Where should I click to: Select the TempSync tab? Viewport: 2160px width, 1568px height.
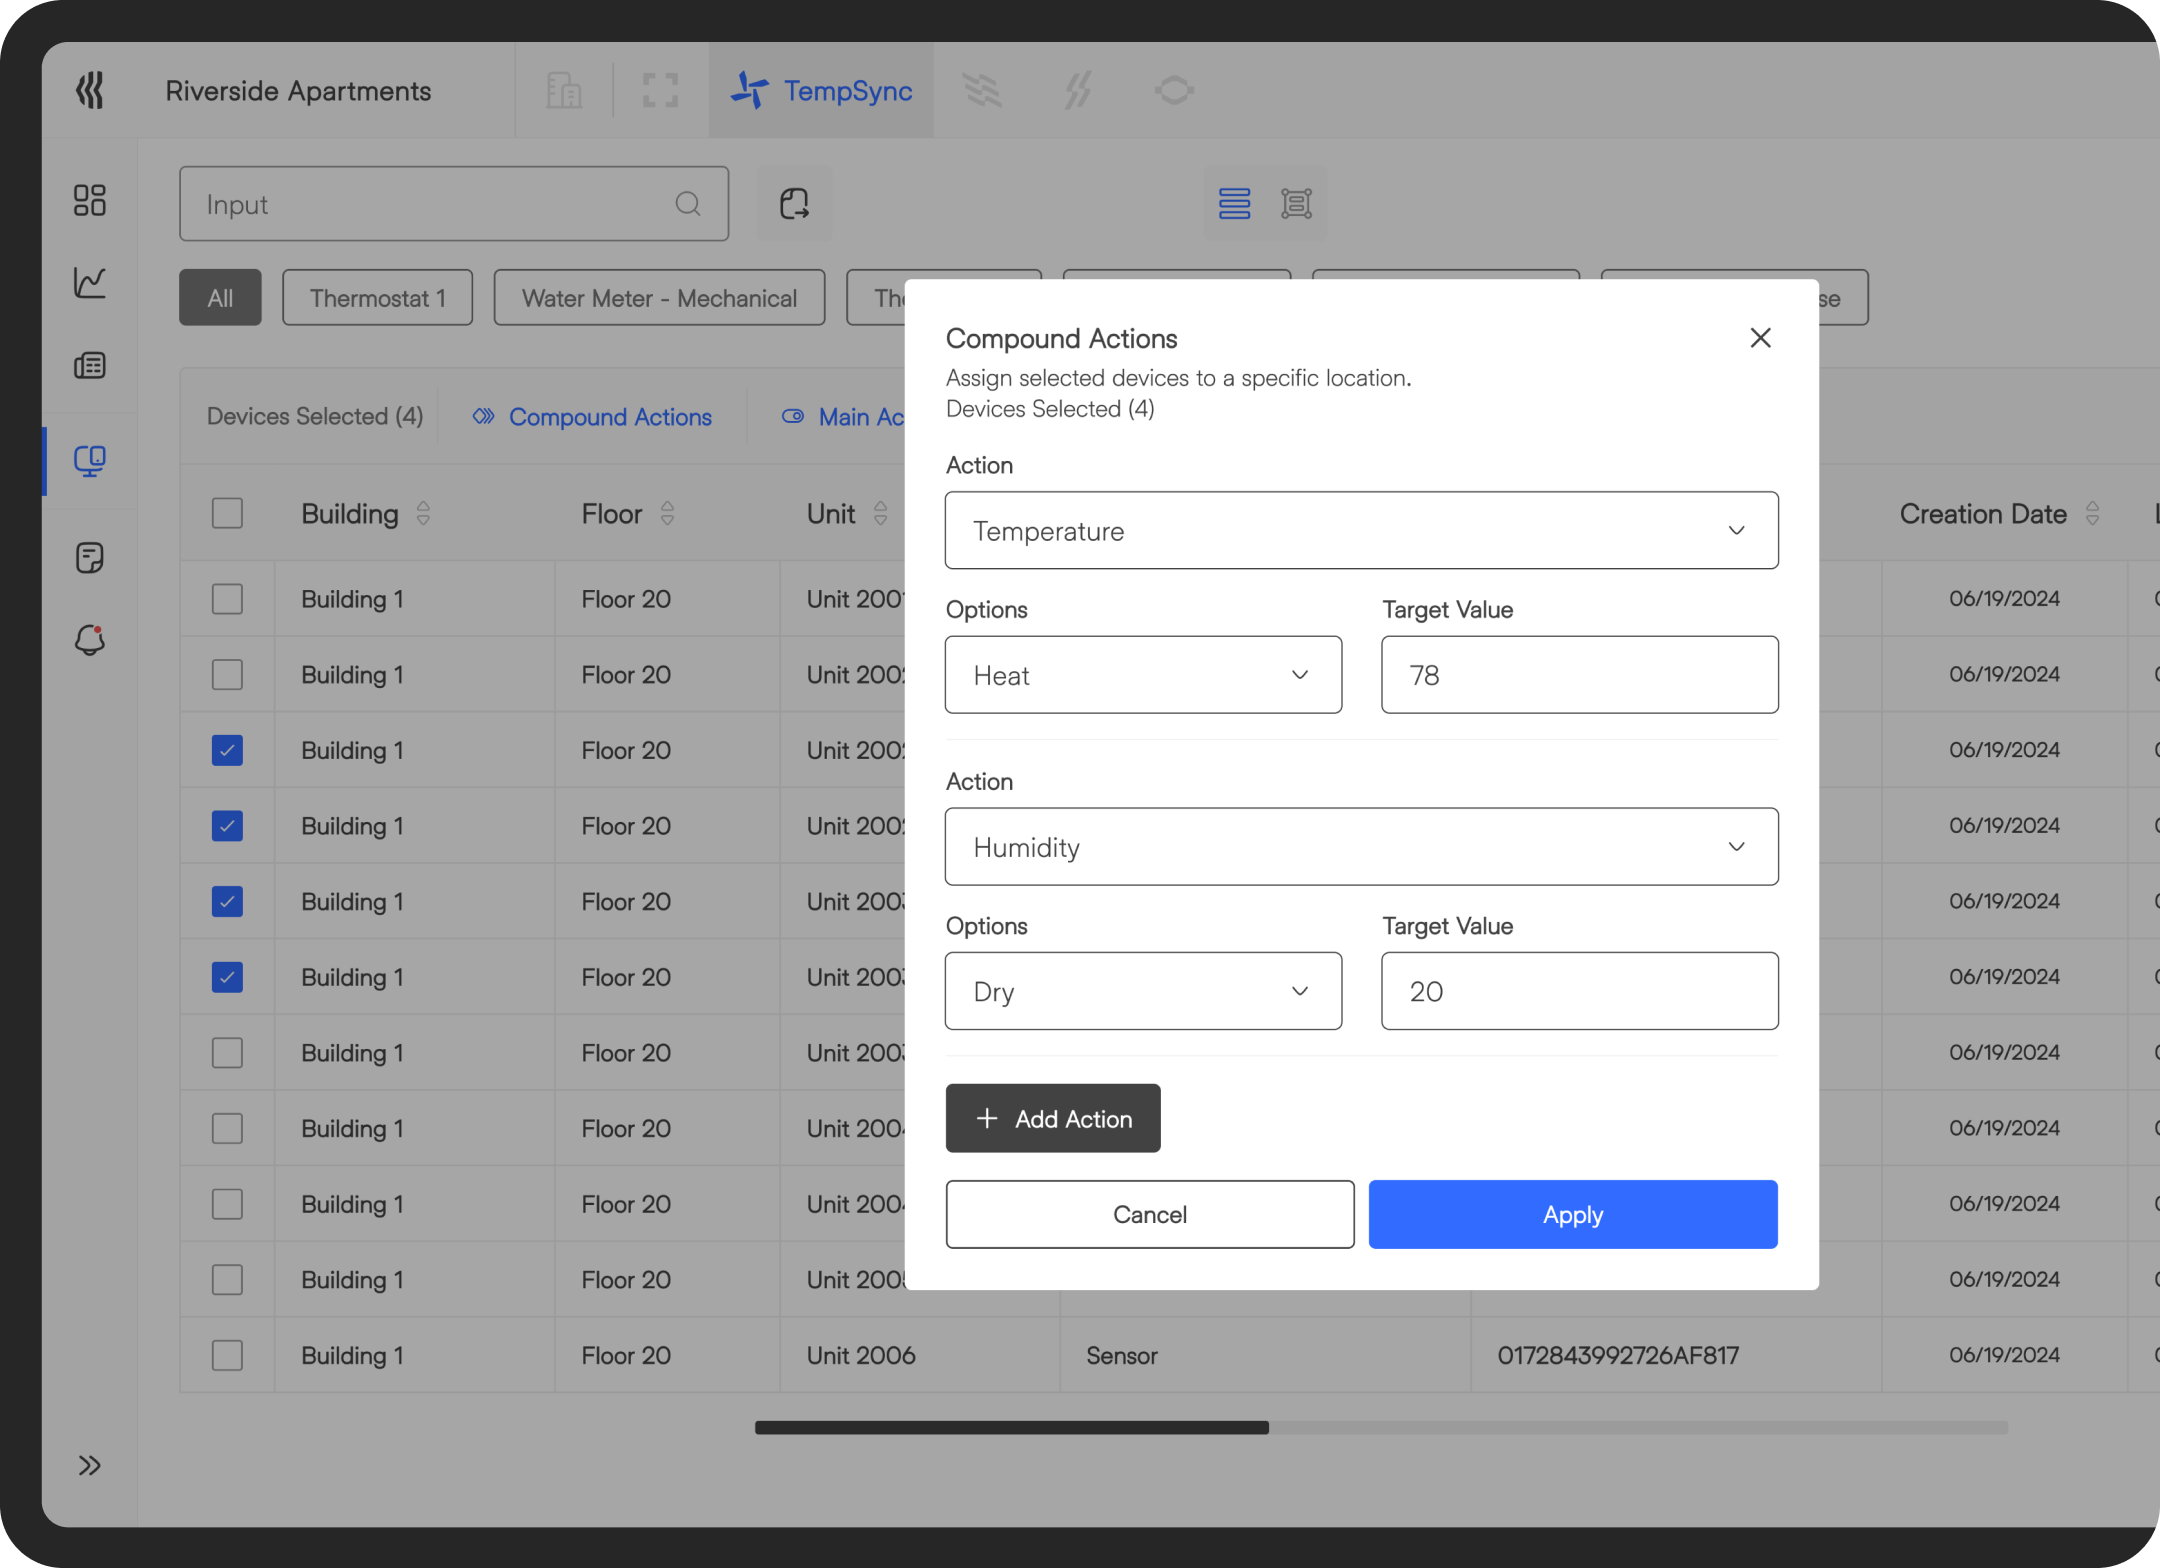821,90
